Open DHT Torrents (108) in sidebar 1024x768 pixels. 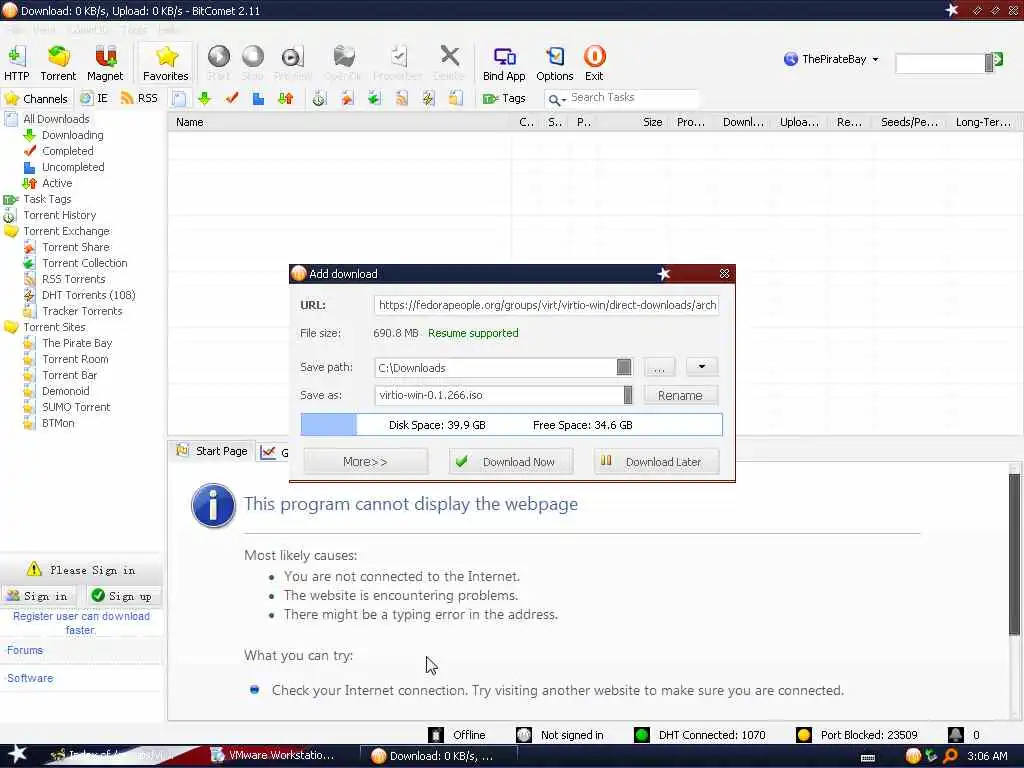pyautogui.click(x=89, y=295)
